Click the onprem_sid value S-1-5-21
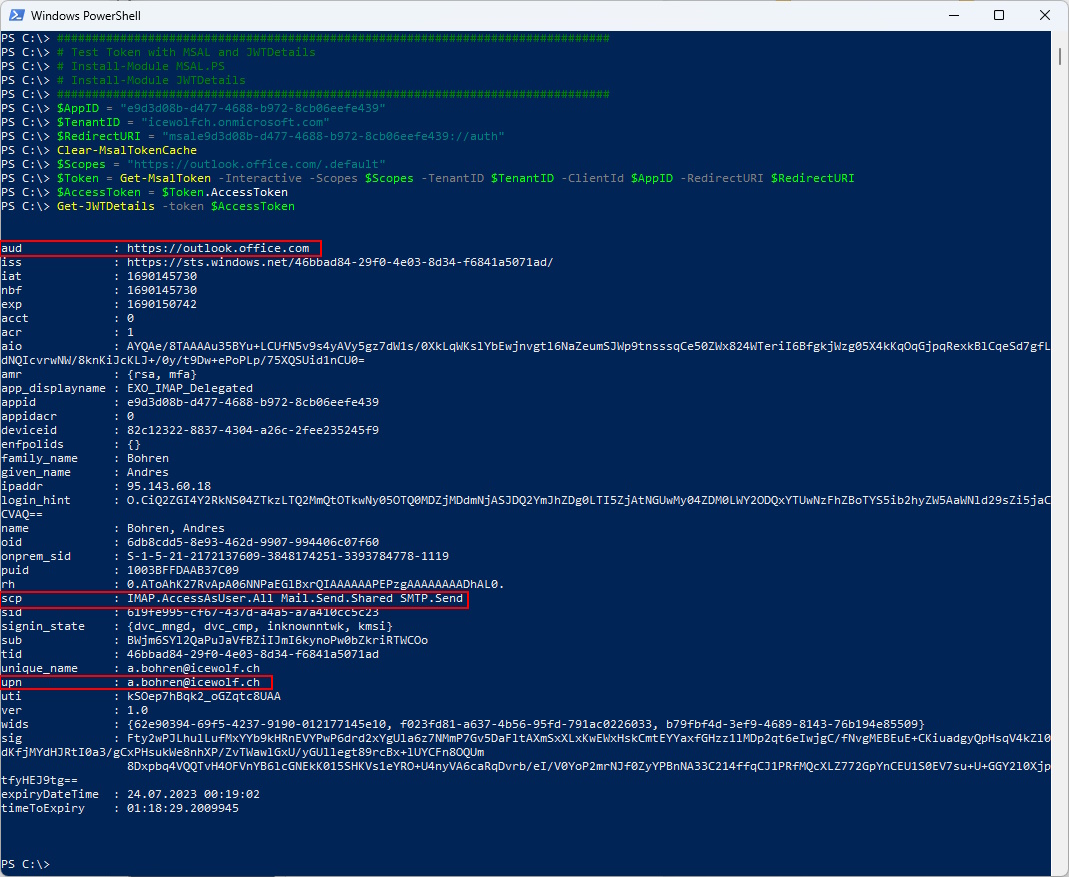This screenshot has height=877, width=1069. click(x=288, y=556)
